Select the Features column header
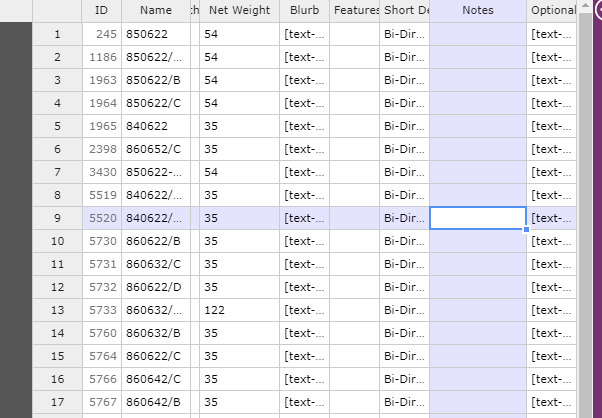The width and height of the screenshot is (602, 418). click(355, 10)
